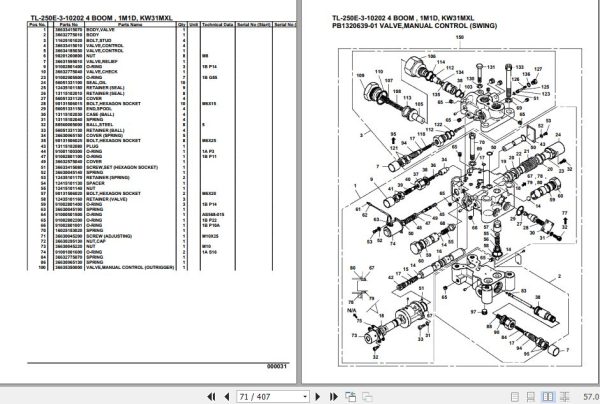Click the Parts Name column header
The height and width of the screenshot is (404, 600).
[130, 24]
